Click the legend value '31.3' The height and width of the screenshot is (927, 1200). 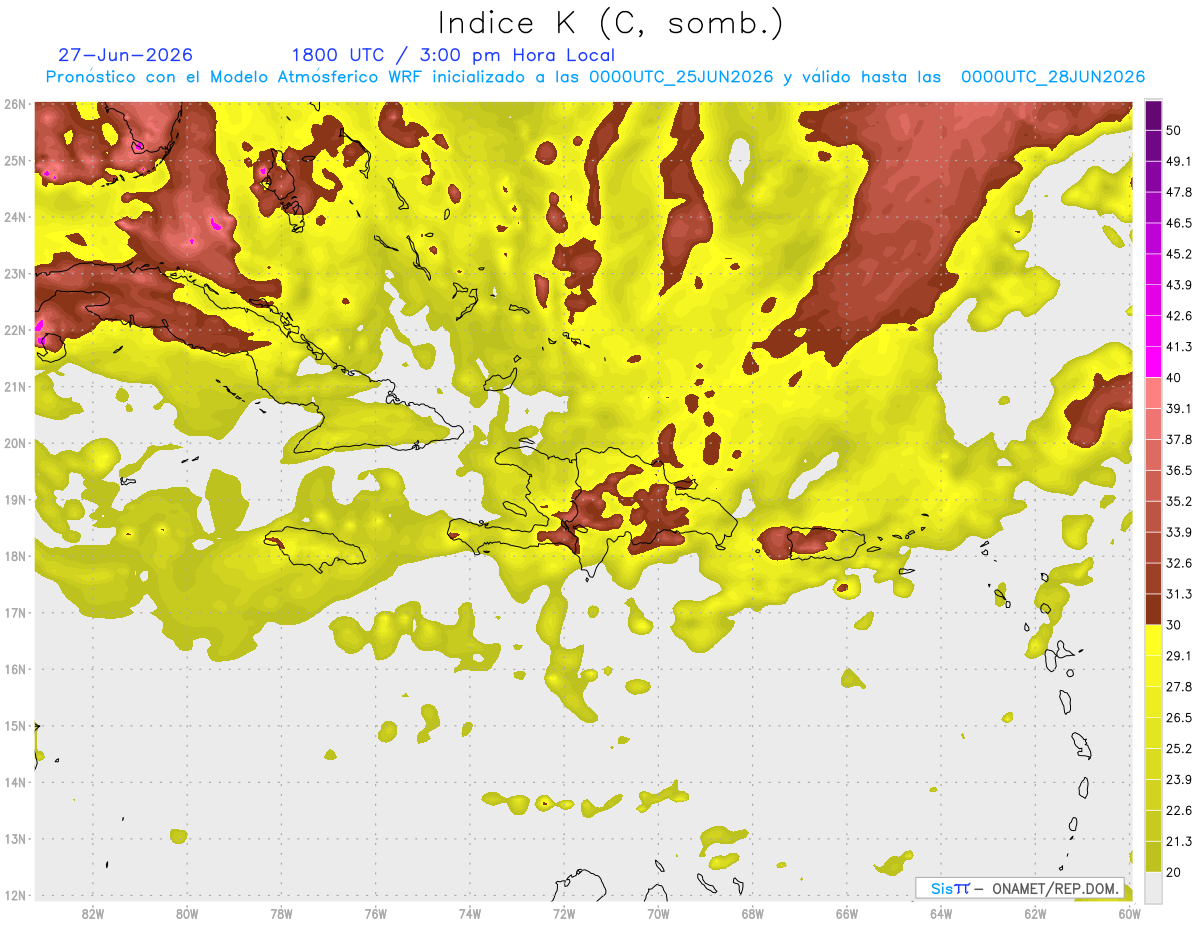[1179, 594]
